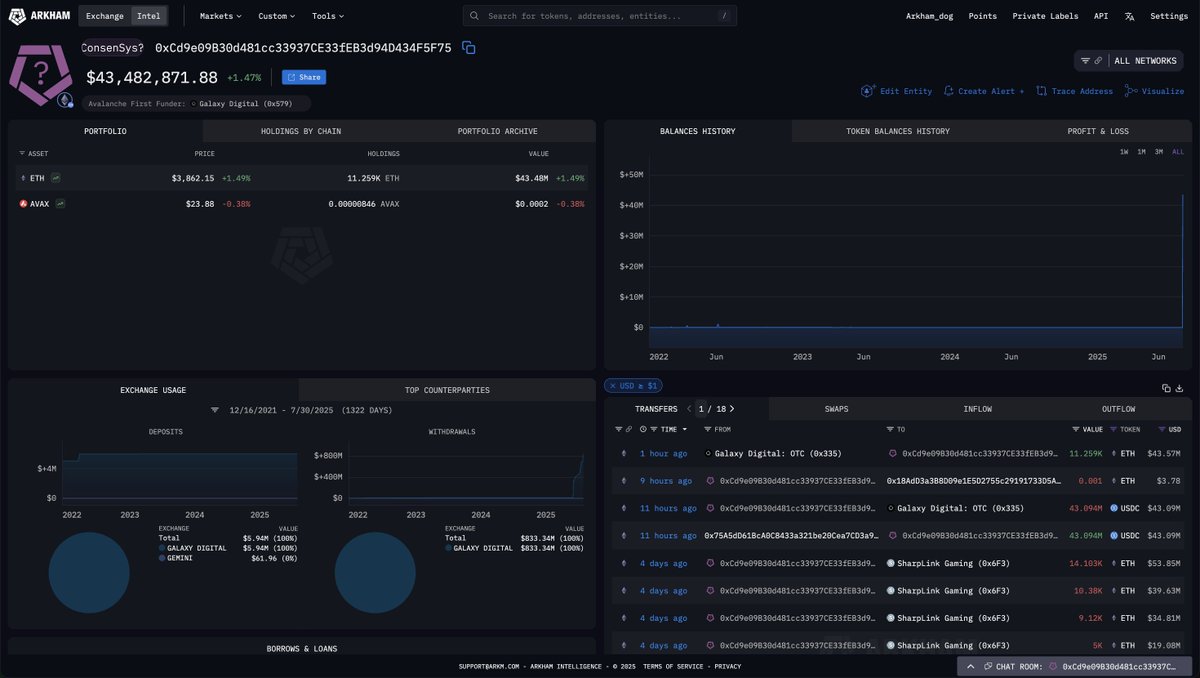Click the network filter icon beside All Networks
This screenshot has height=678, width=1200.
[1086, 61]
